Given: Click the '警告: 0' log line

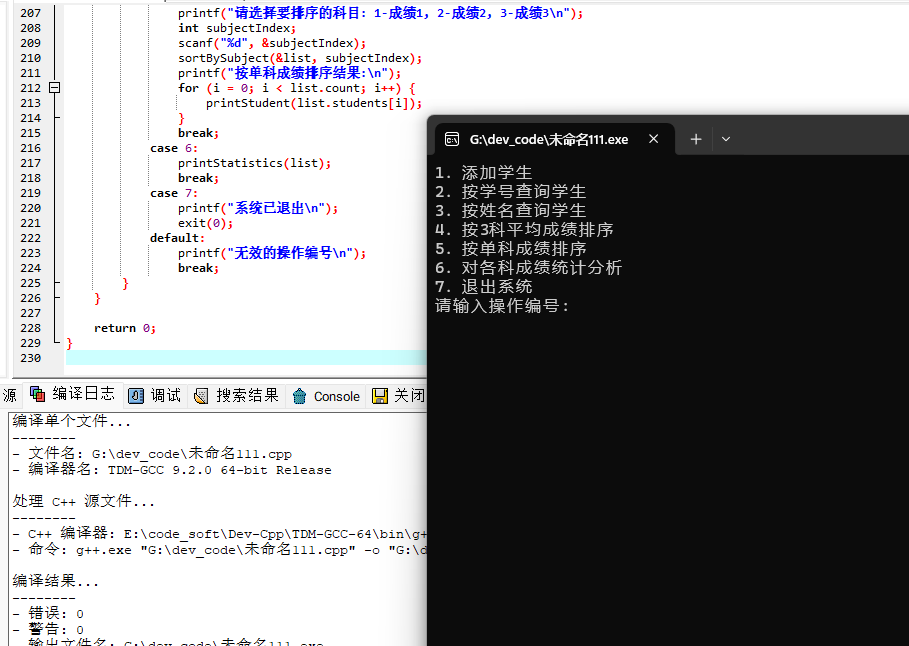Looking at the screenshot, I should coord(48,629).
